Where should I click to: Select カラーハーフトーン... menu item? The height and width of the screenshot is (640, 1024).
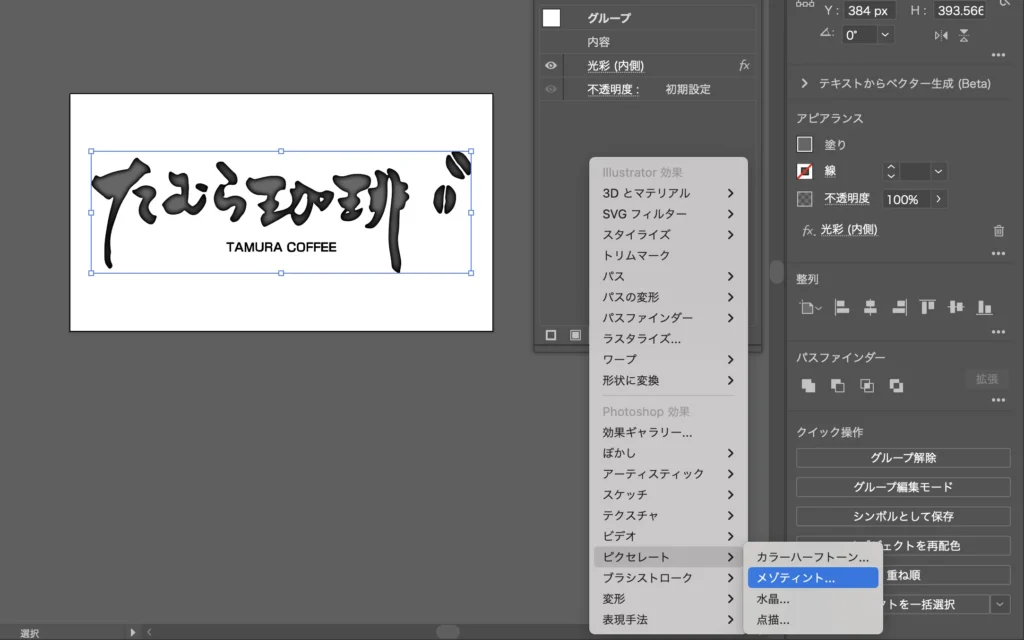pos(812,557)
